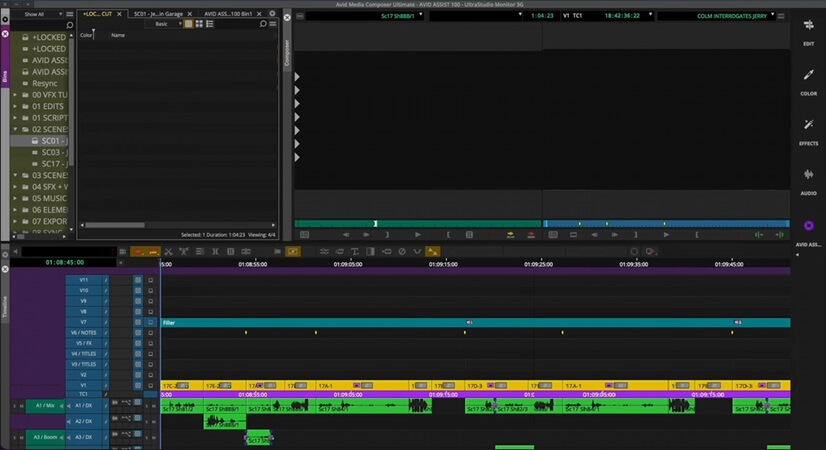Mute the A1 / Mix source track

(x=22, y=406)
